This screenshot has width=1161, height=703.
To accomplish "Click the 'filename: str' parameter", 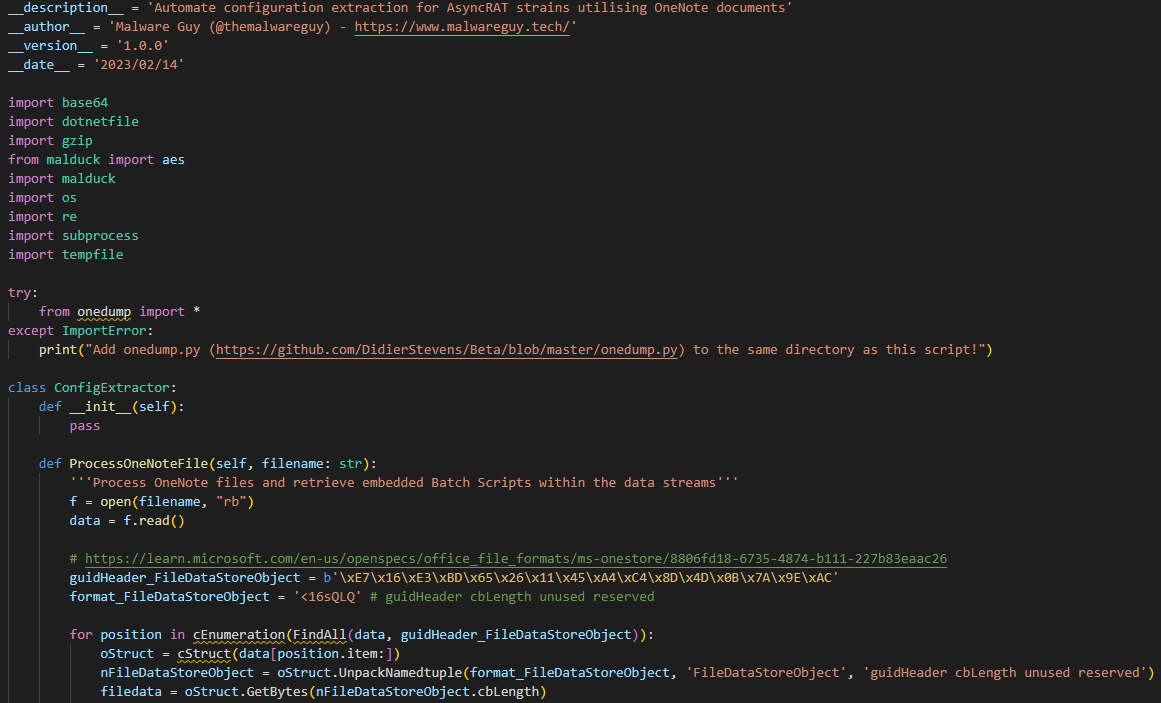I will pos(312,464).
